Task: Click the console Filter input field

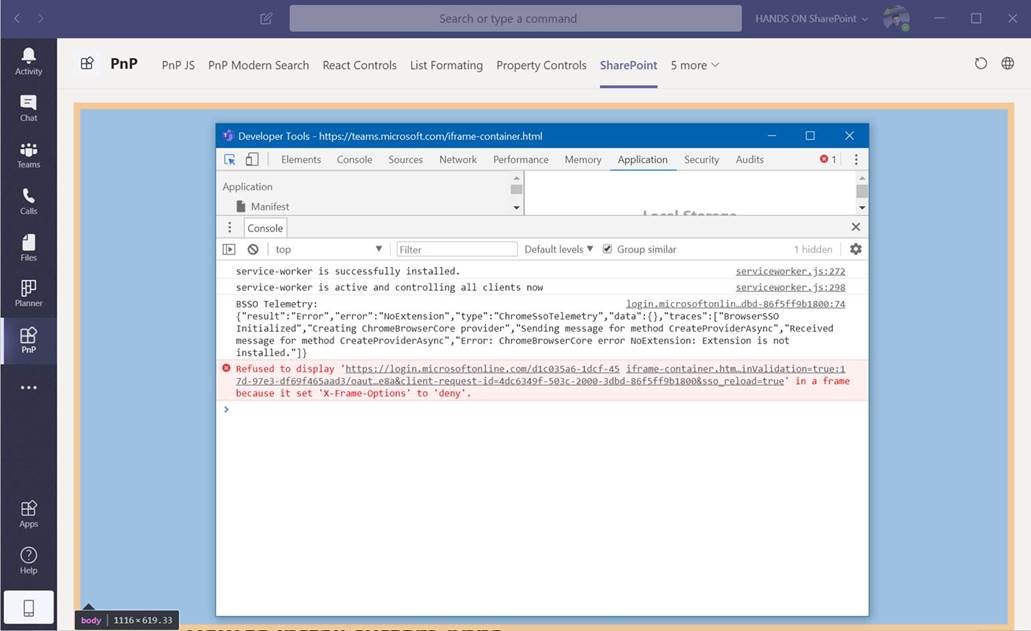Action: click(457, 249)
